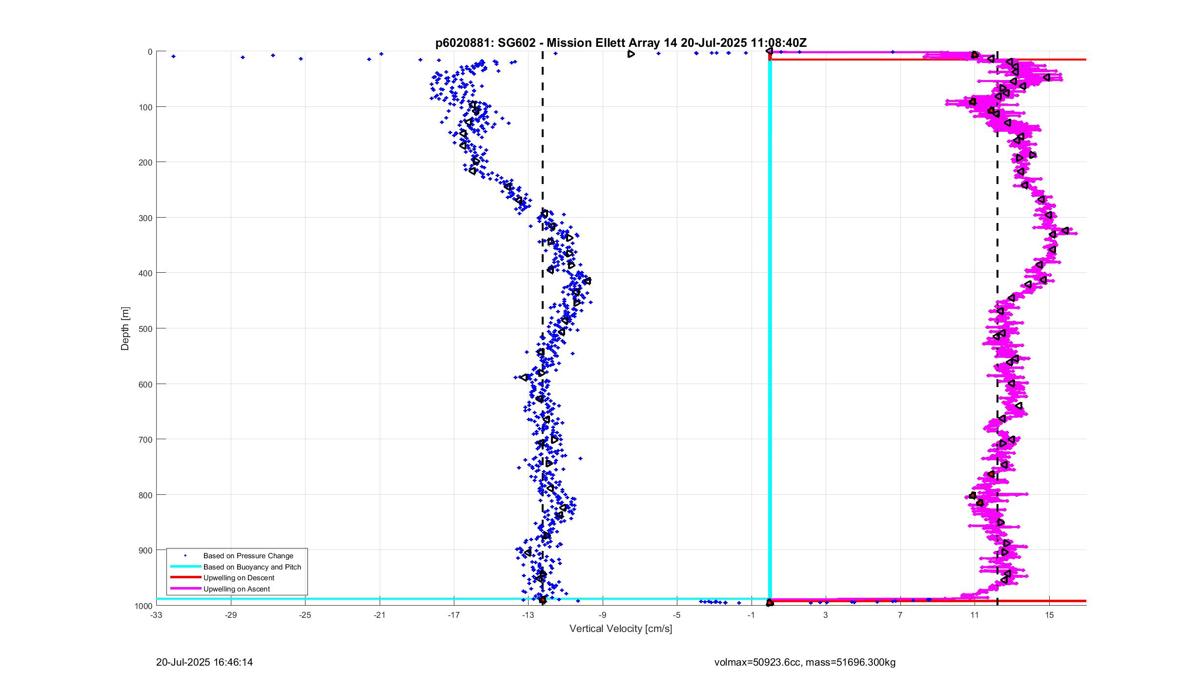Click the x-axis tick label -1

click(751, 615)
